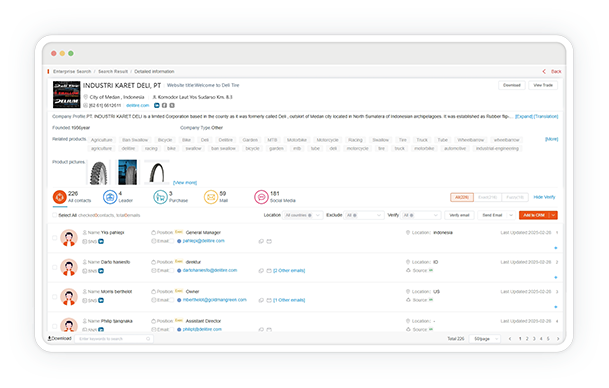Toggle Email box in Owner row
This screenshot has width=609, height=388.
click(x=171, y=300)
